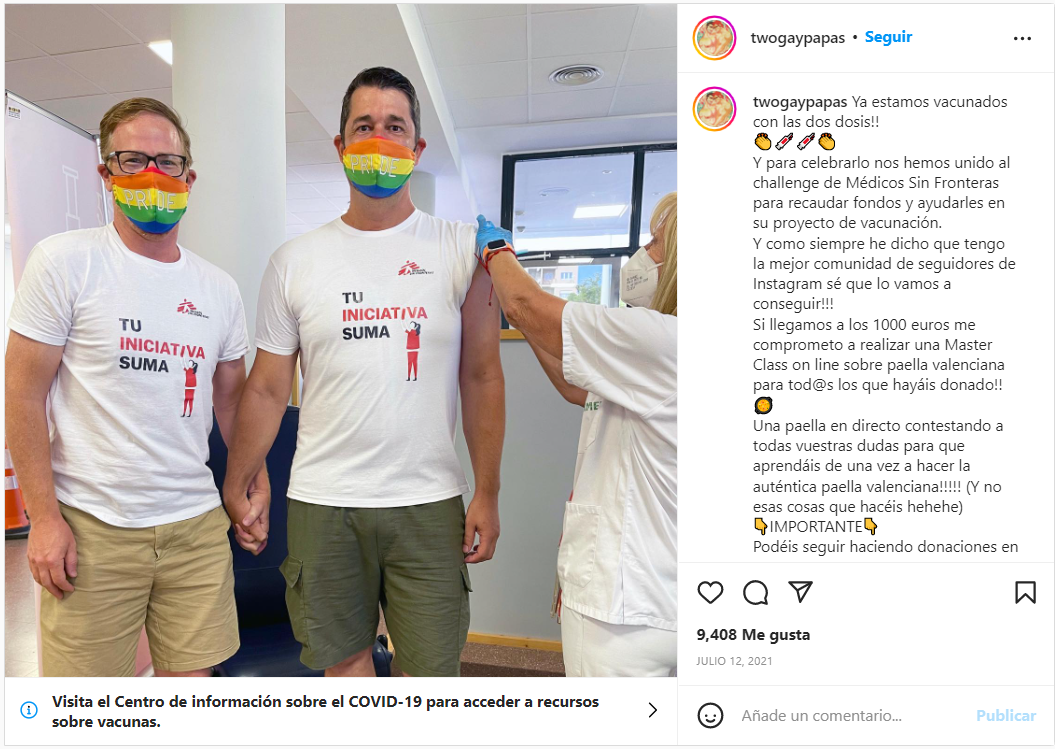1055x749 pixels.
Task: Like the post with the heart icon
Action: (x=710, y=592)
